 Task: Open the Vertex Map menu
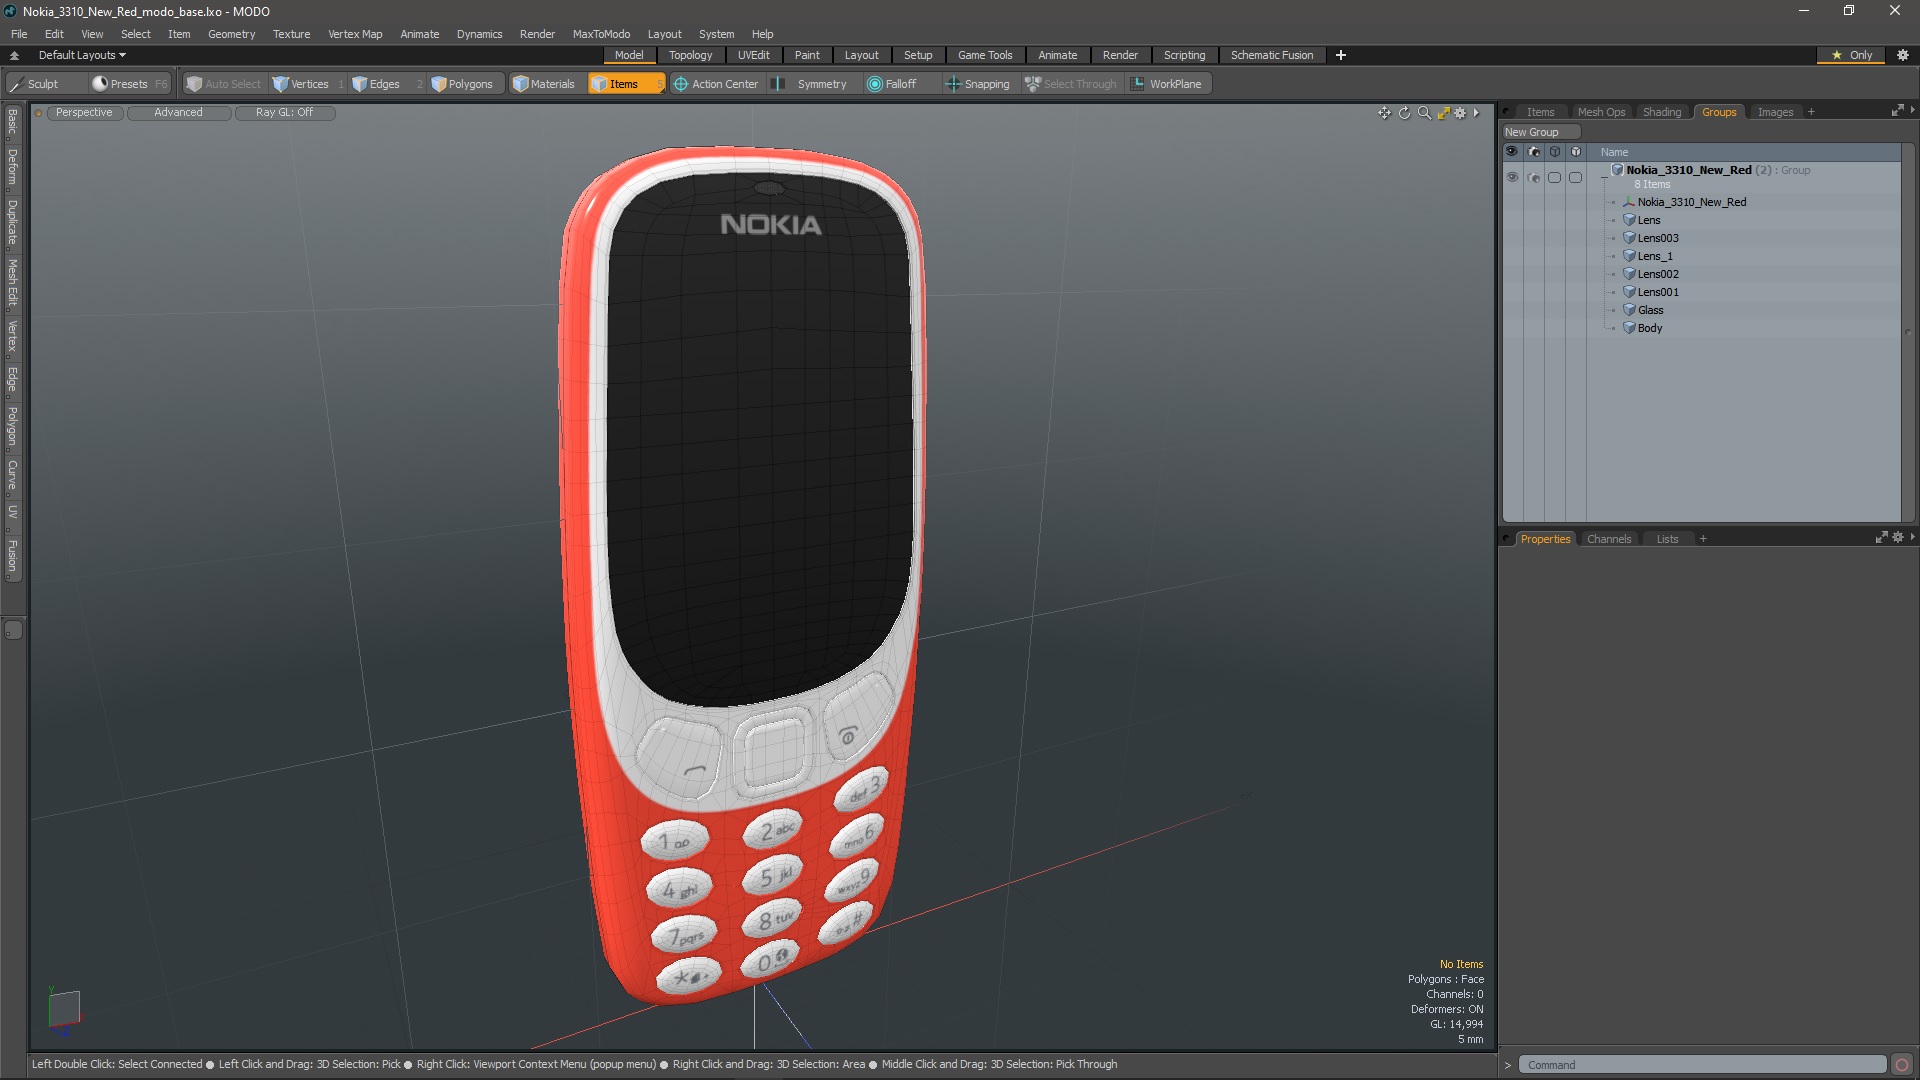pyautogui.click(x=355, y=34)
